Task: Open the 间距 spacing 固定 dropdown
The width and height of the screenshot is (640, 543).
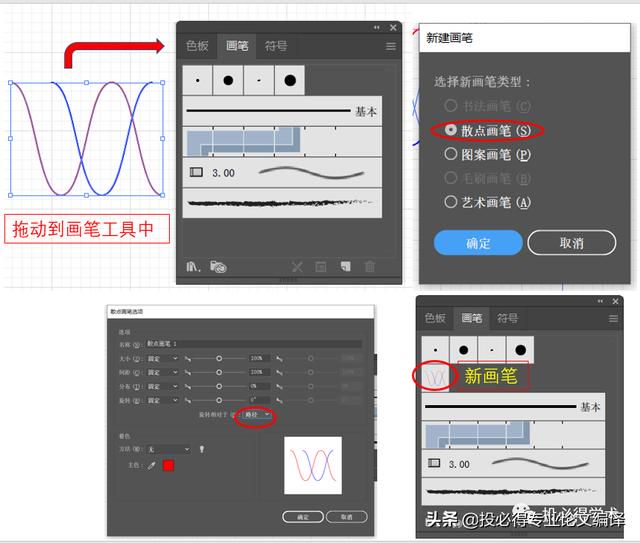Action: 162,372
